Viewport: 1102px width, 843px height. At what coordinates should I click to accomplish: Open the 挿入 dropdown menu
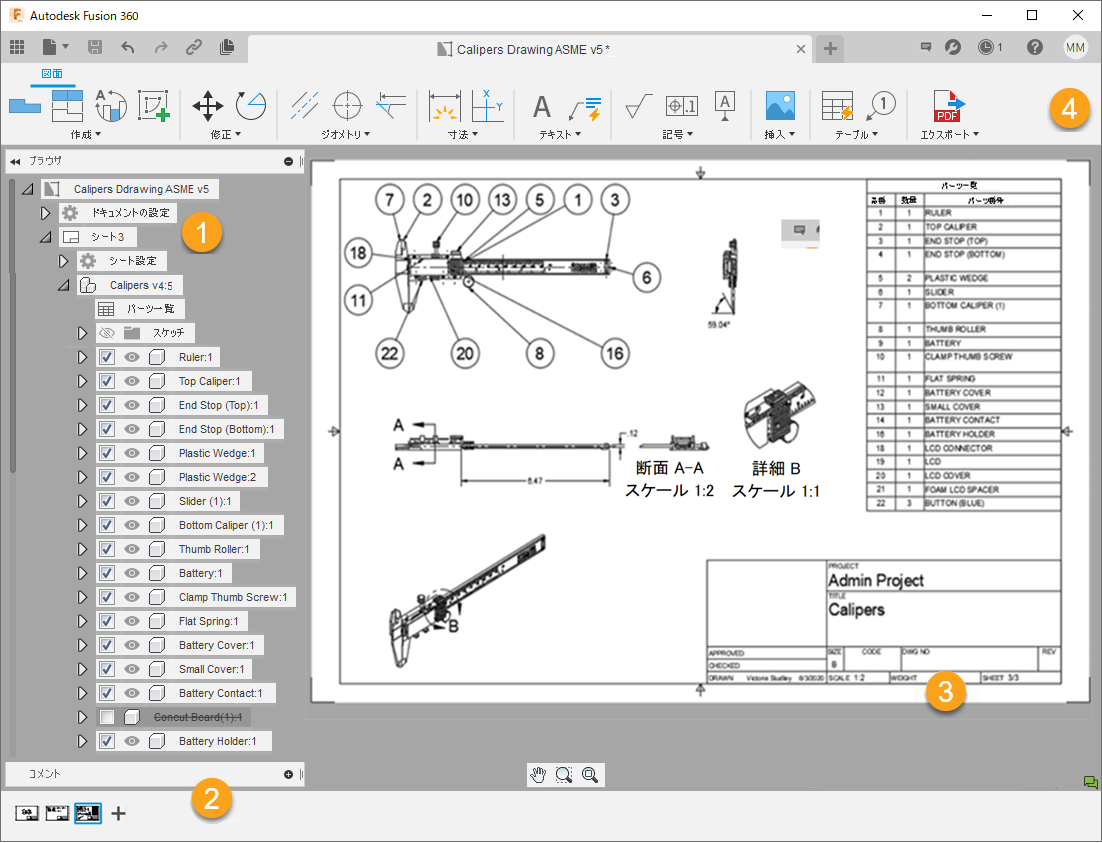[x=779, y=134]
